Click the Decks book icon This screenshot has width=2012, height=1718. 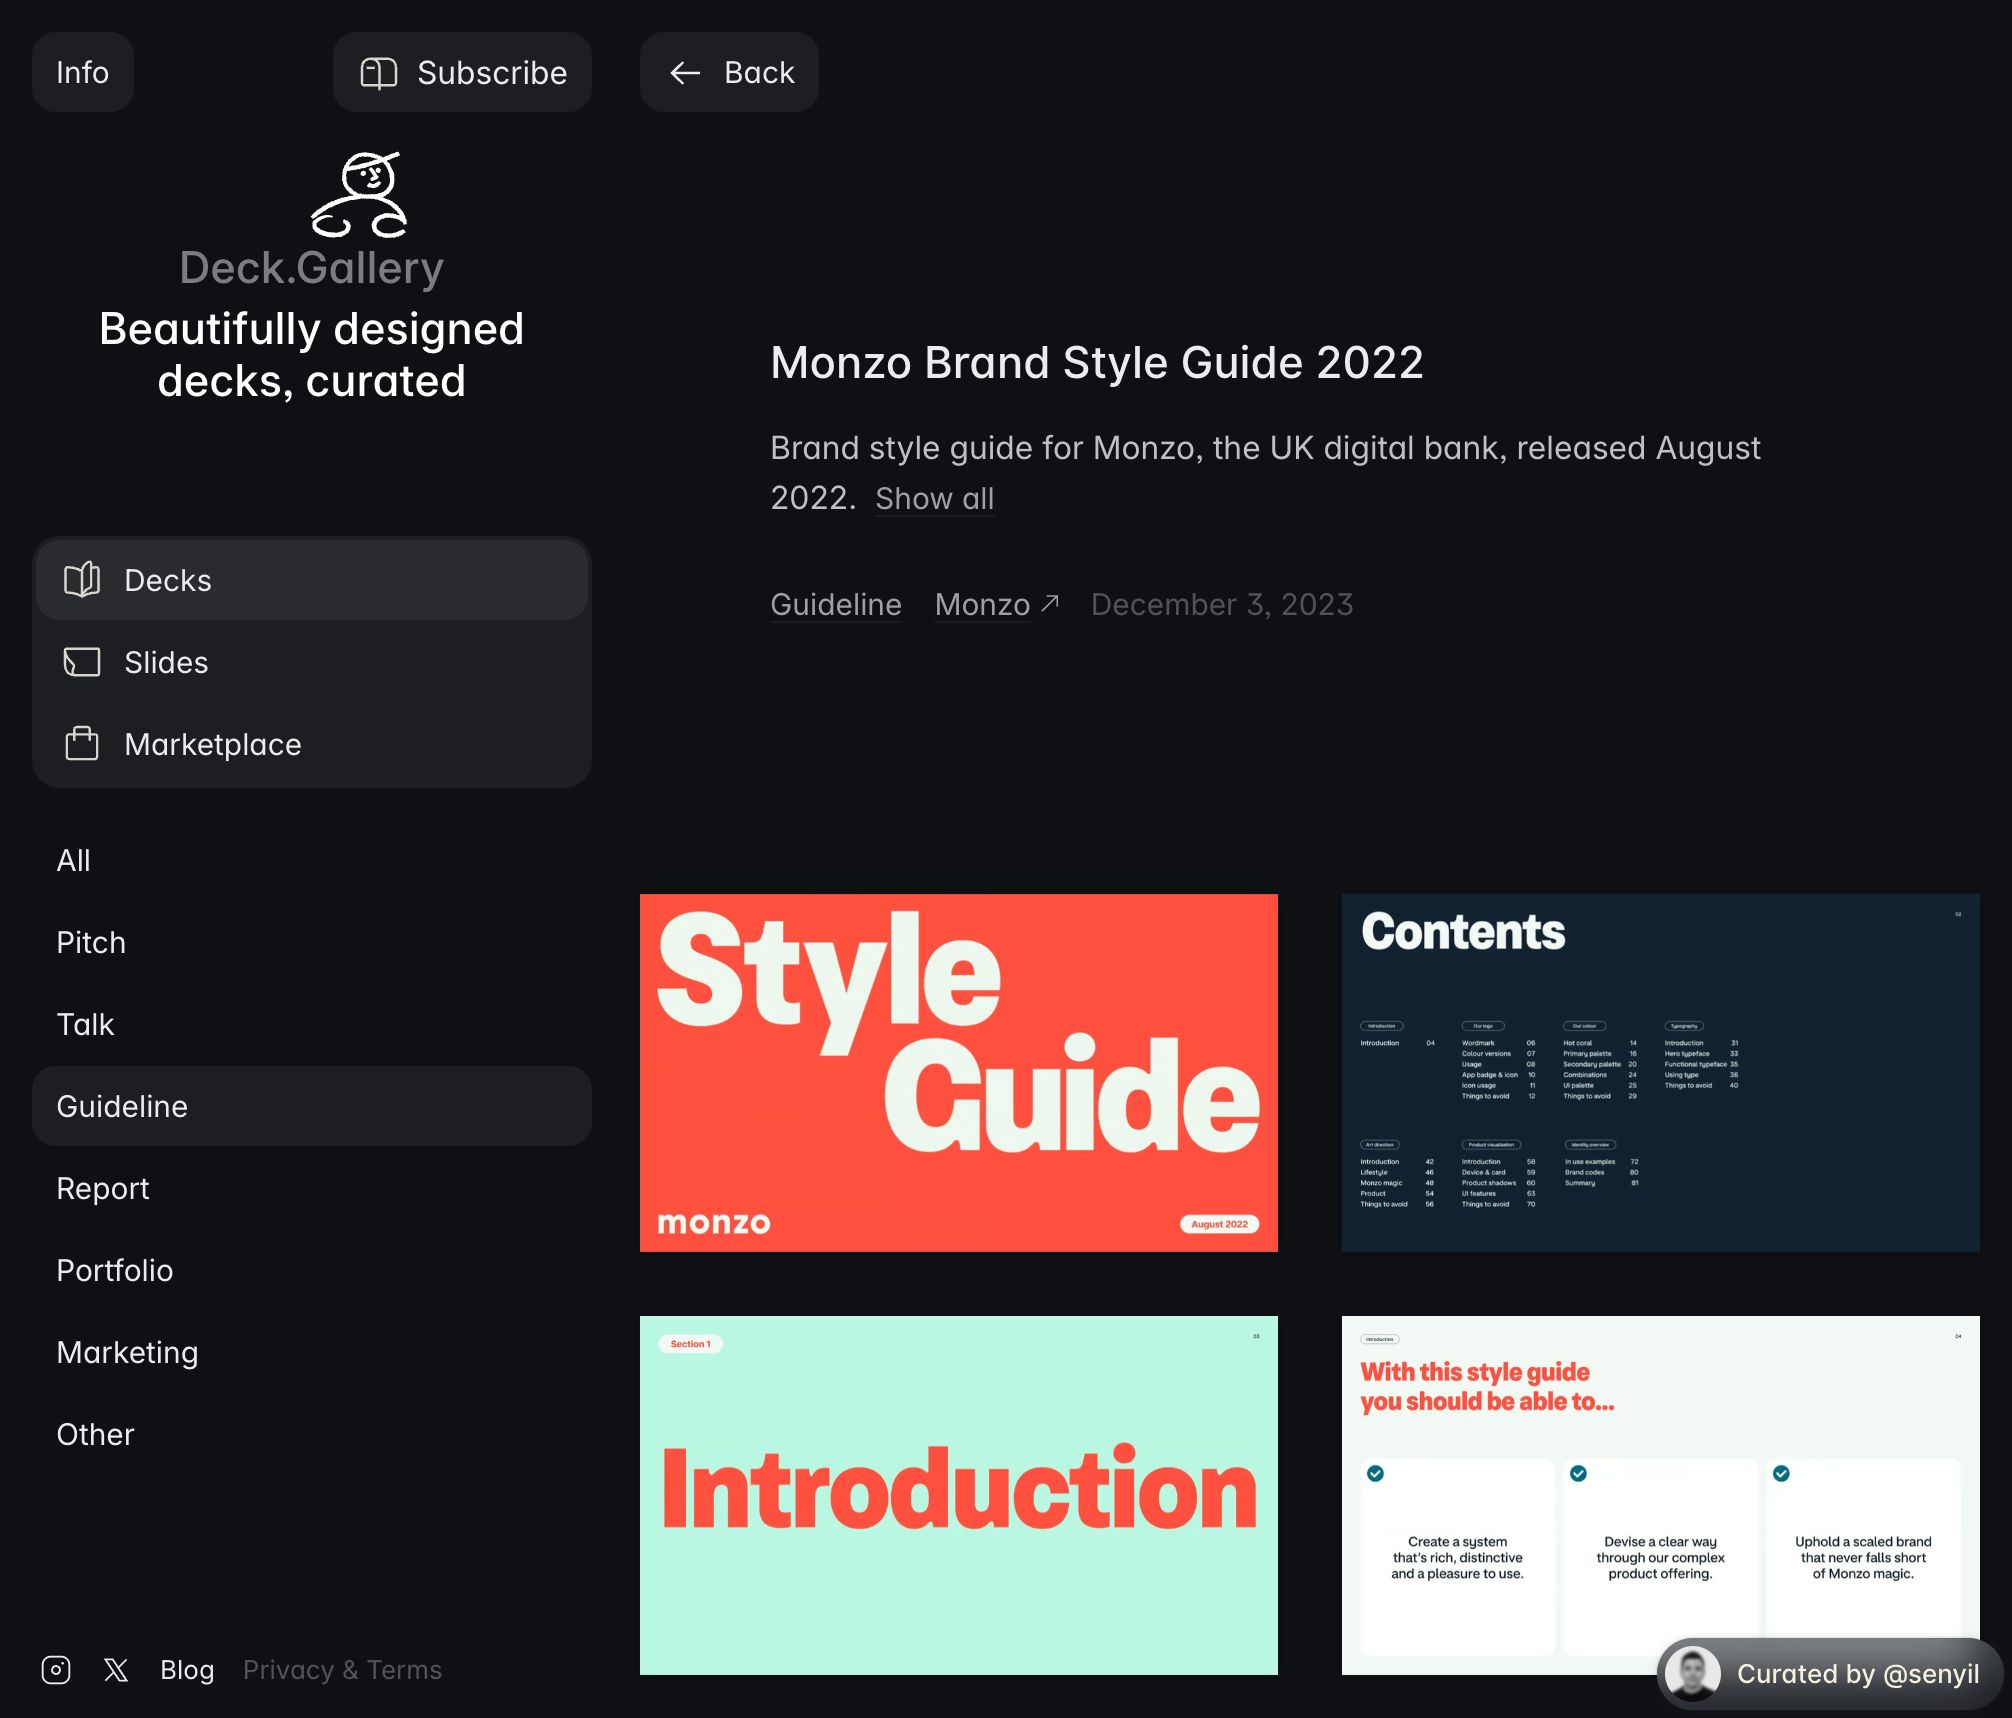(82, 580)
